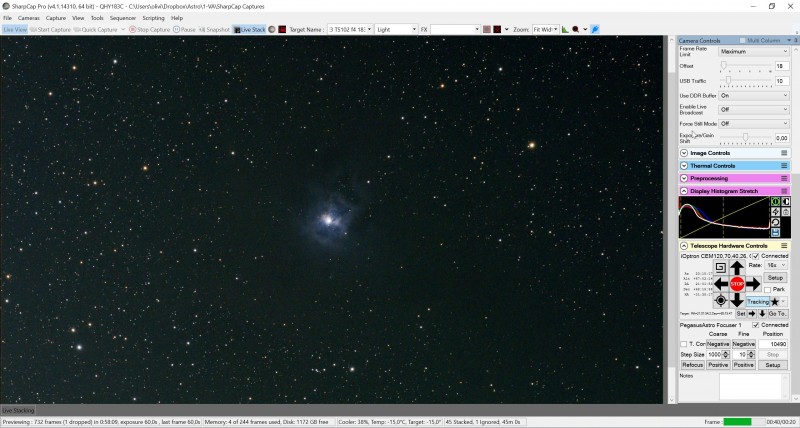The image size is (800, 428).
Task: Click the mount Go To button
Action: (x=778, y=314)
